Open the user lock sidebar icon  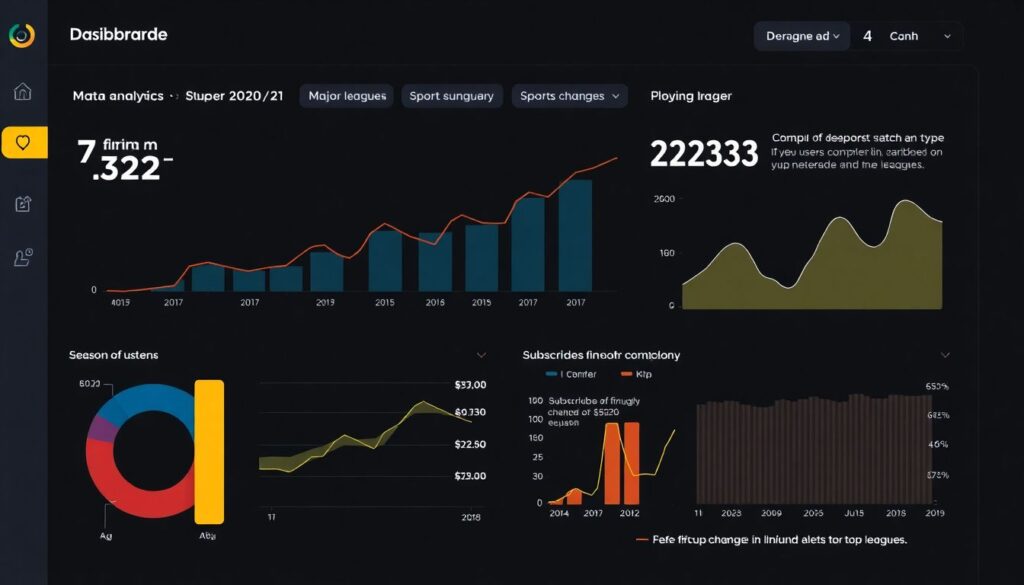click(x=23, y=258)
